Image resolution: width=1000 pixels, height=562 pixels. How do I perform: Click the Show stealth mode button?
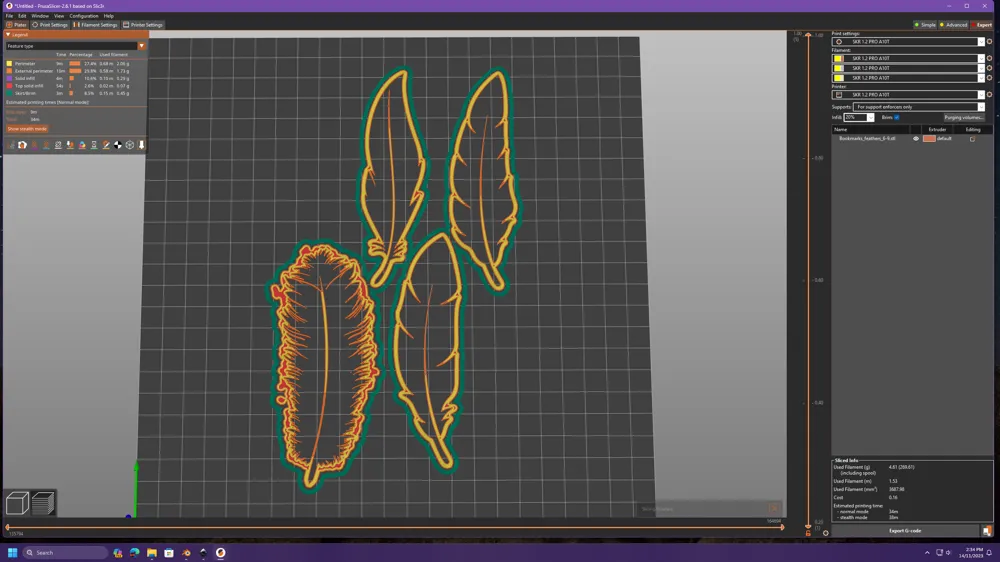pos(27,129)
